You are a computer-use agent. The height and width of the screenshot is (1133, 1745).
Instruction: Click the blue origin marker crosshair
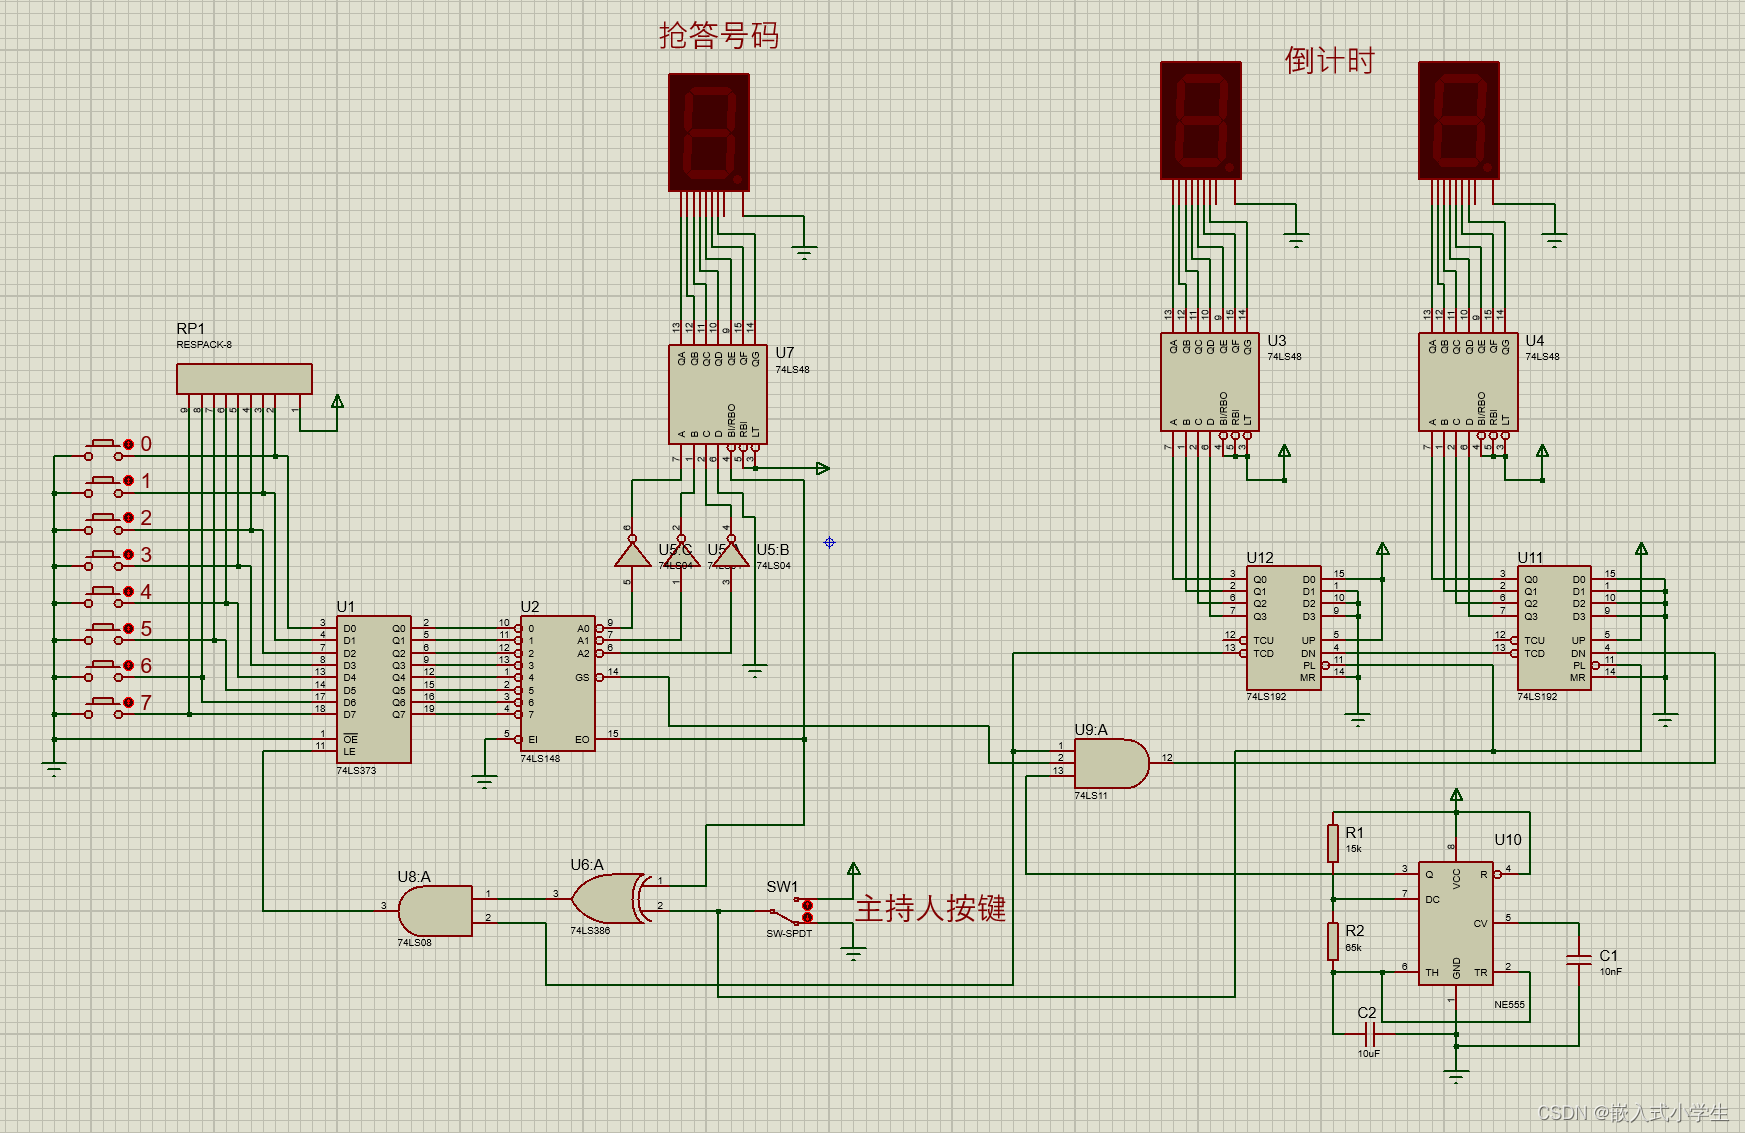(x=829, y=542)
